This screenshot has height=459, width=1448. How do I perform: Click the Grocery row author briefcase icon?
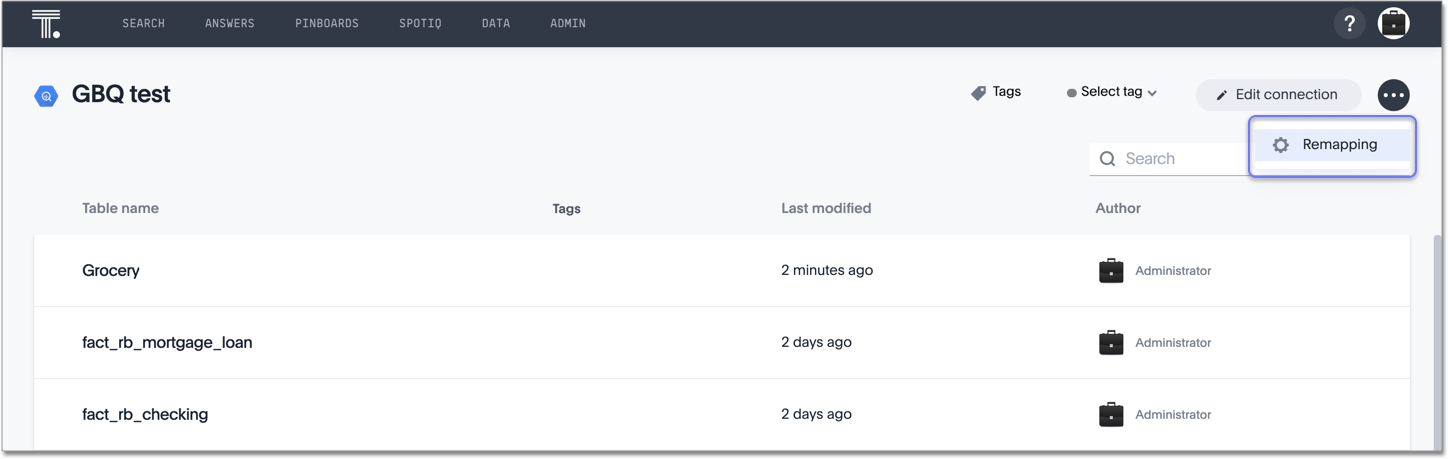point(1110,271)
